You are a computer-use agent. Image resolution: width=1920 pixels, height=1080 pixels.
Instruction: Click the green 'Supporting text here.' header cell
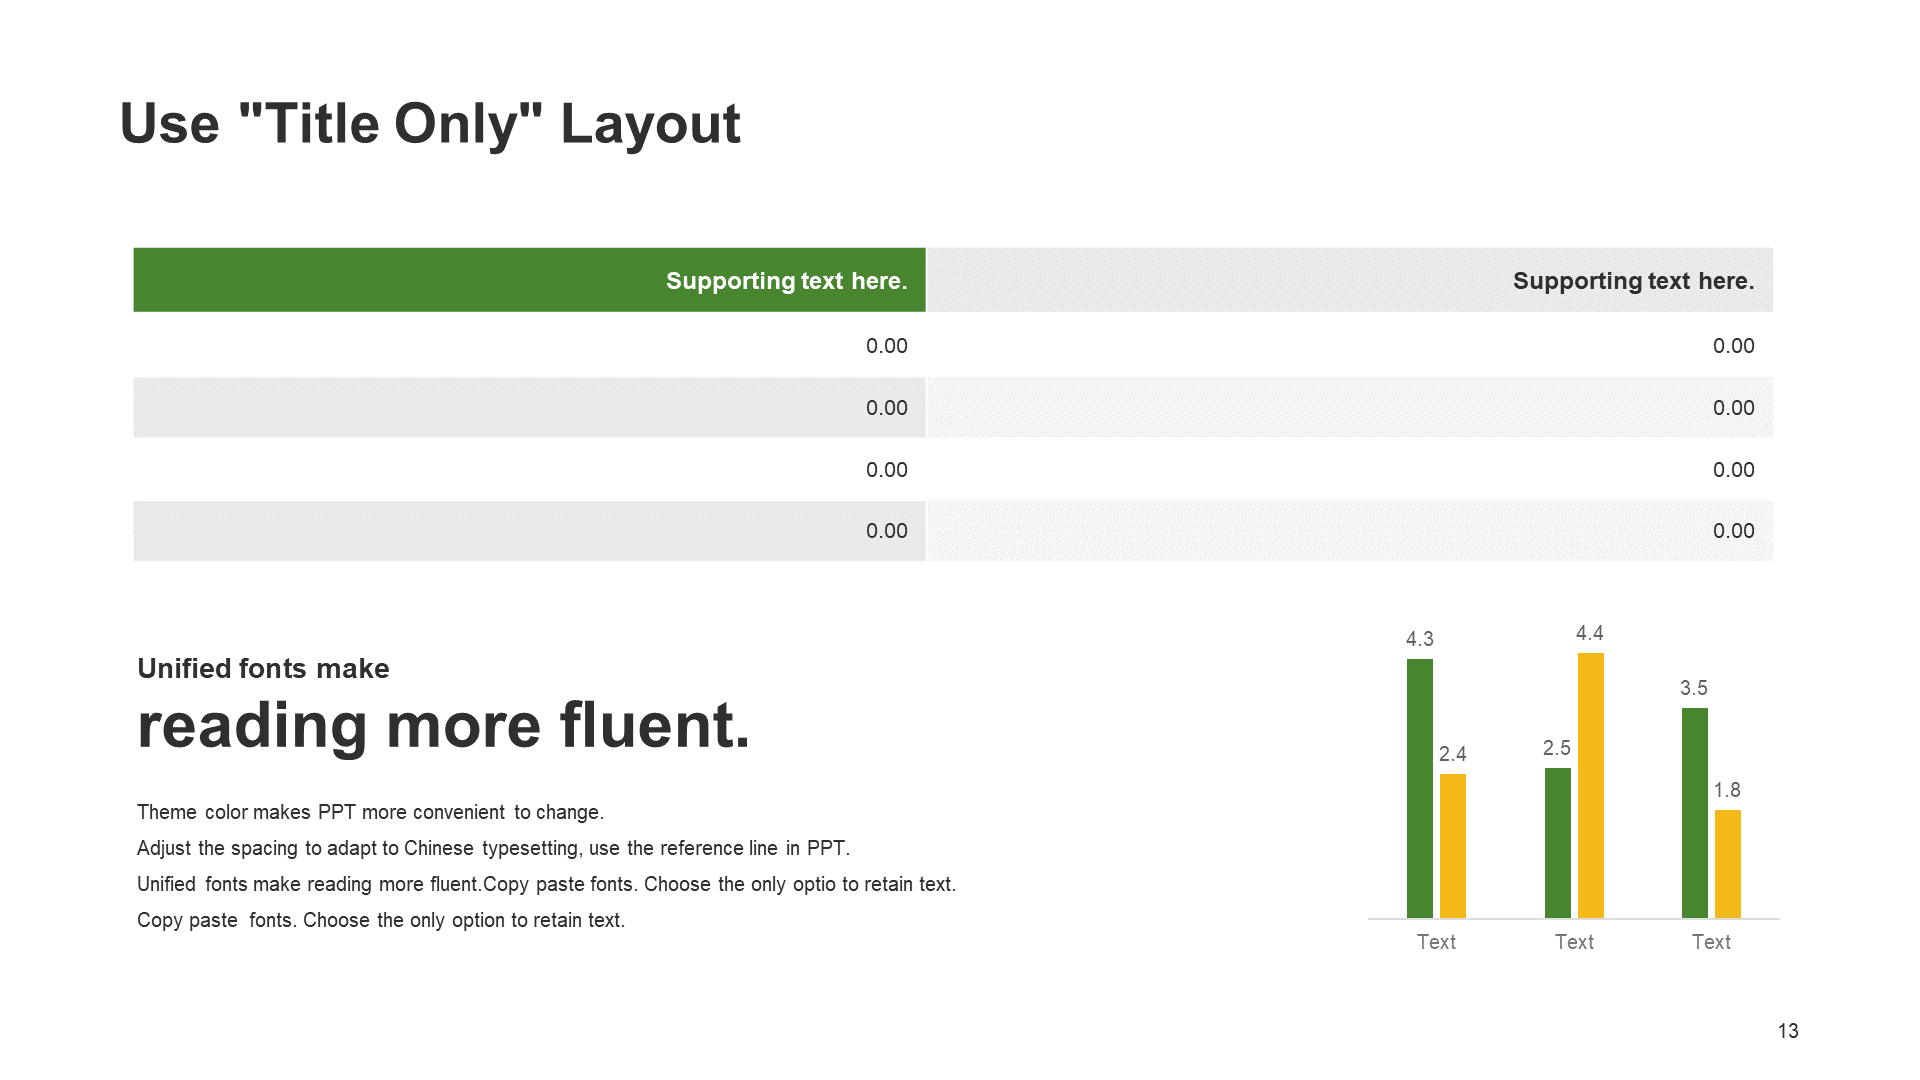coord(529,280)
